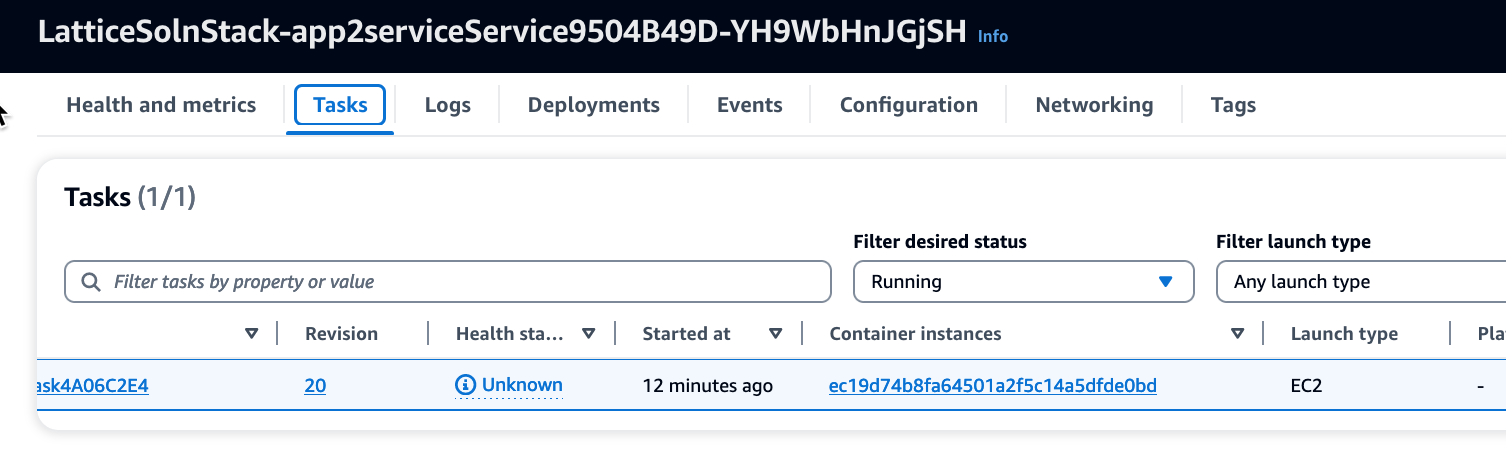Open the Filter launch type dropdown
1506x458 pixels.
(1361, 282)
